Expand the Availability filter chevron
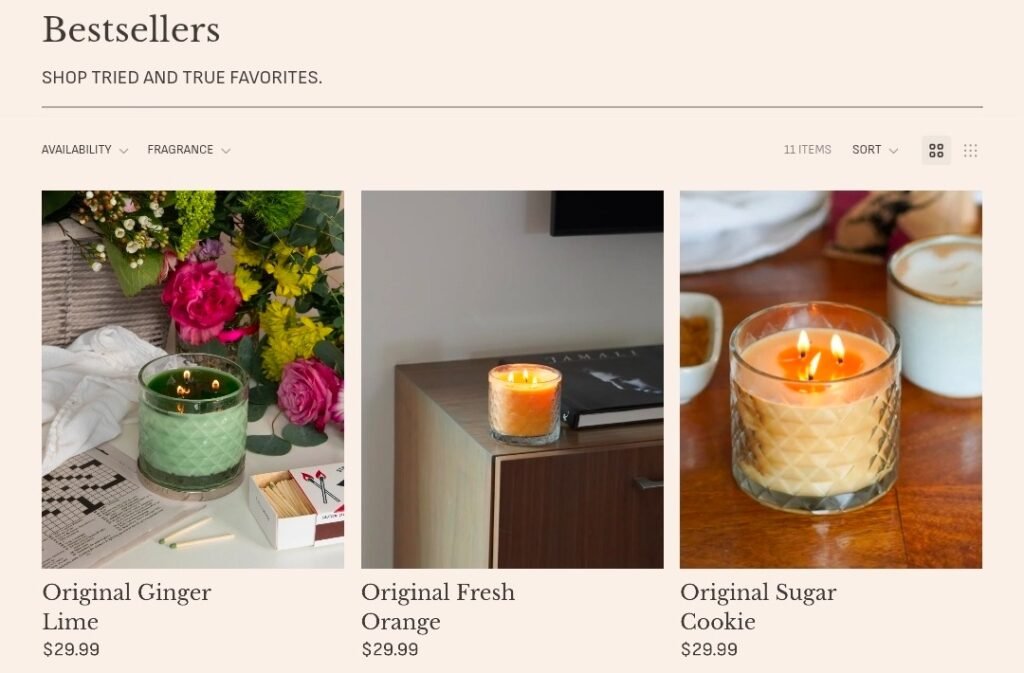1024x673 pixels. coord(123,151)
